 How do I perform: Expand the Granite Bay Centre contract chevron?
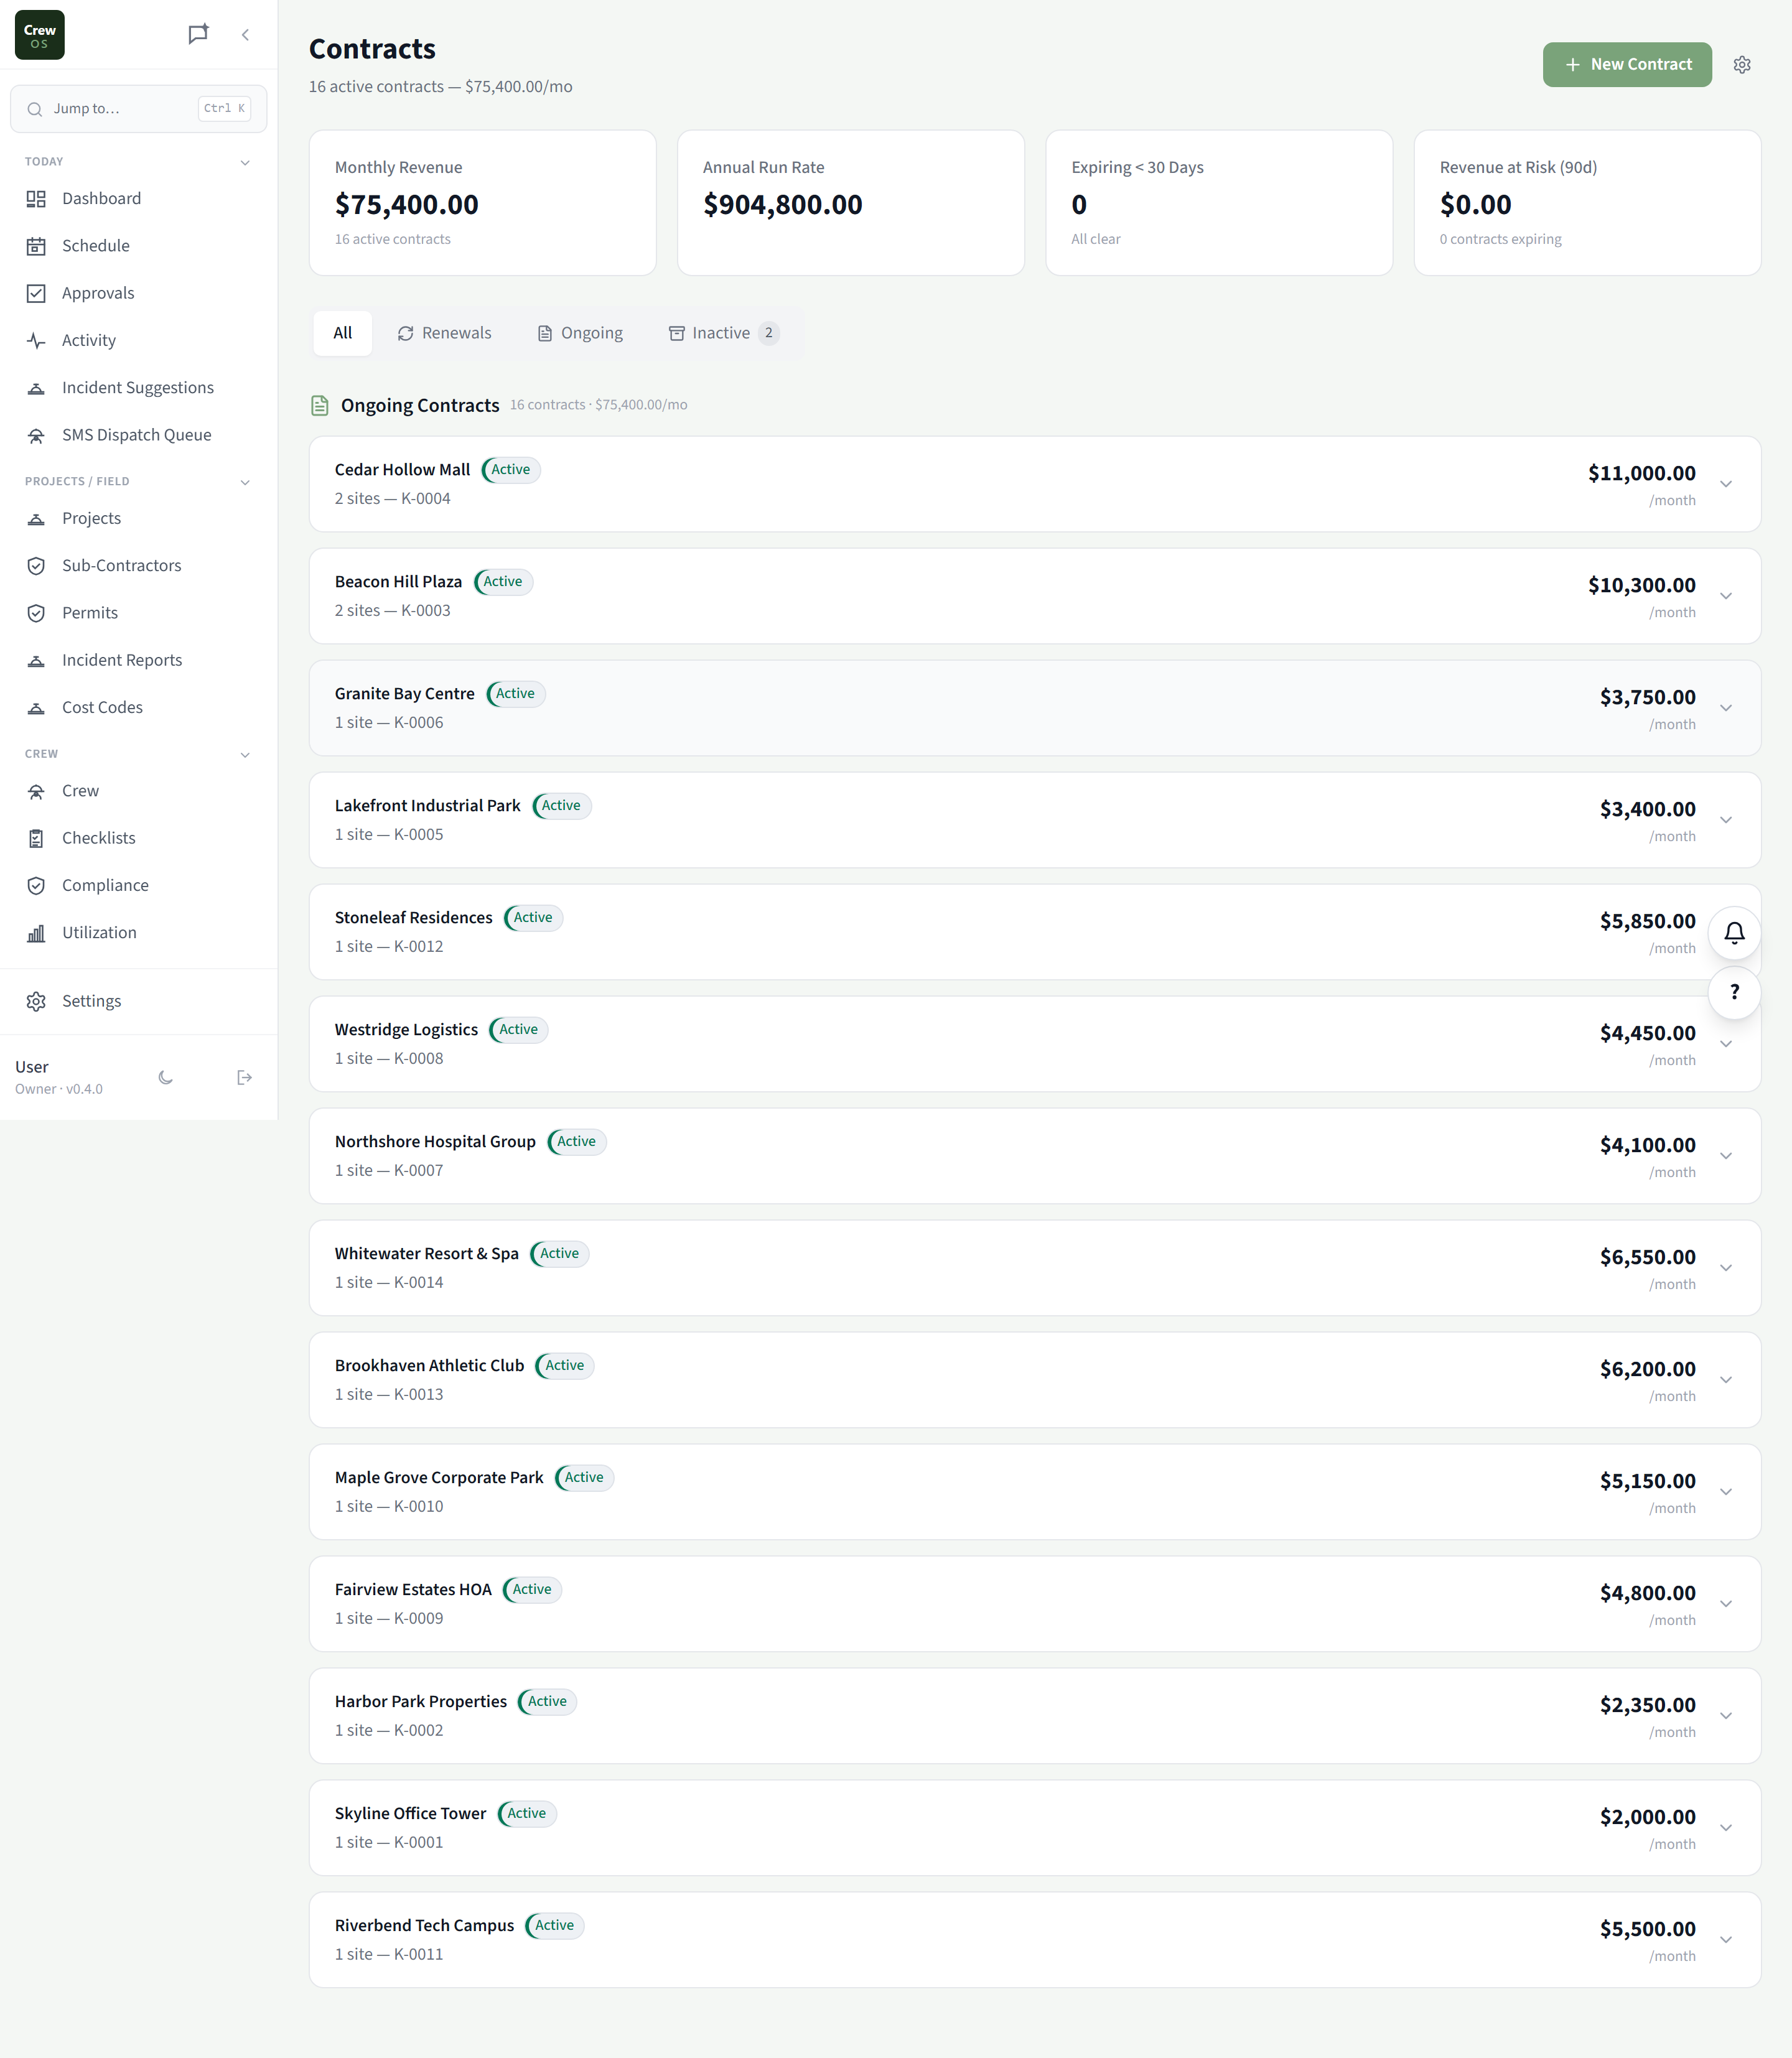1726,708
